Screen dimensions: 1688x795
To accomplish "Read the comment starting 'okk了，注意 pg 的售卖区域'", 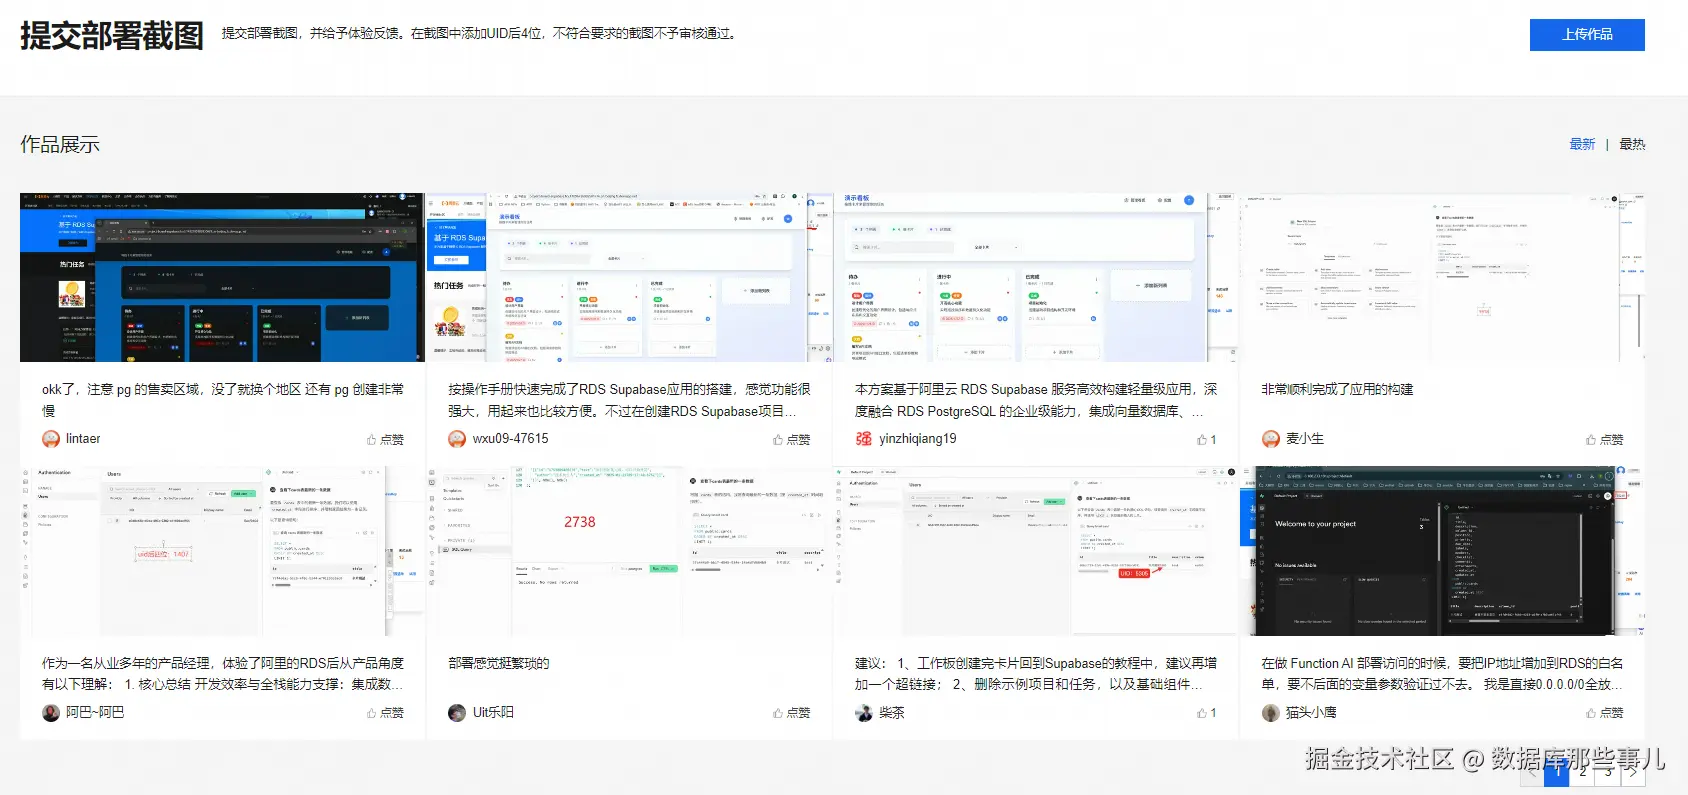I will tap(223, 400).
